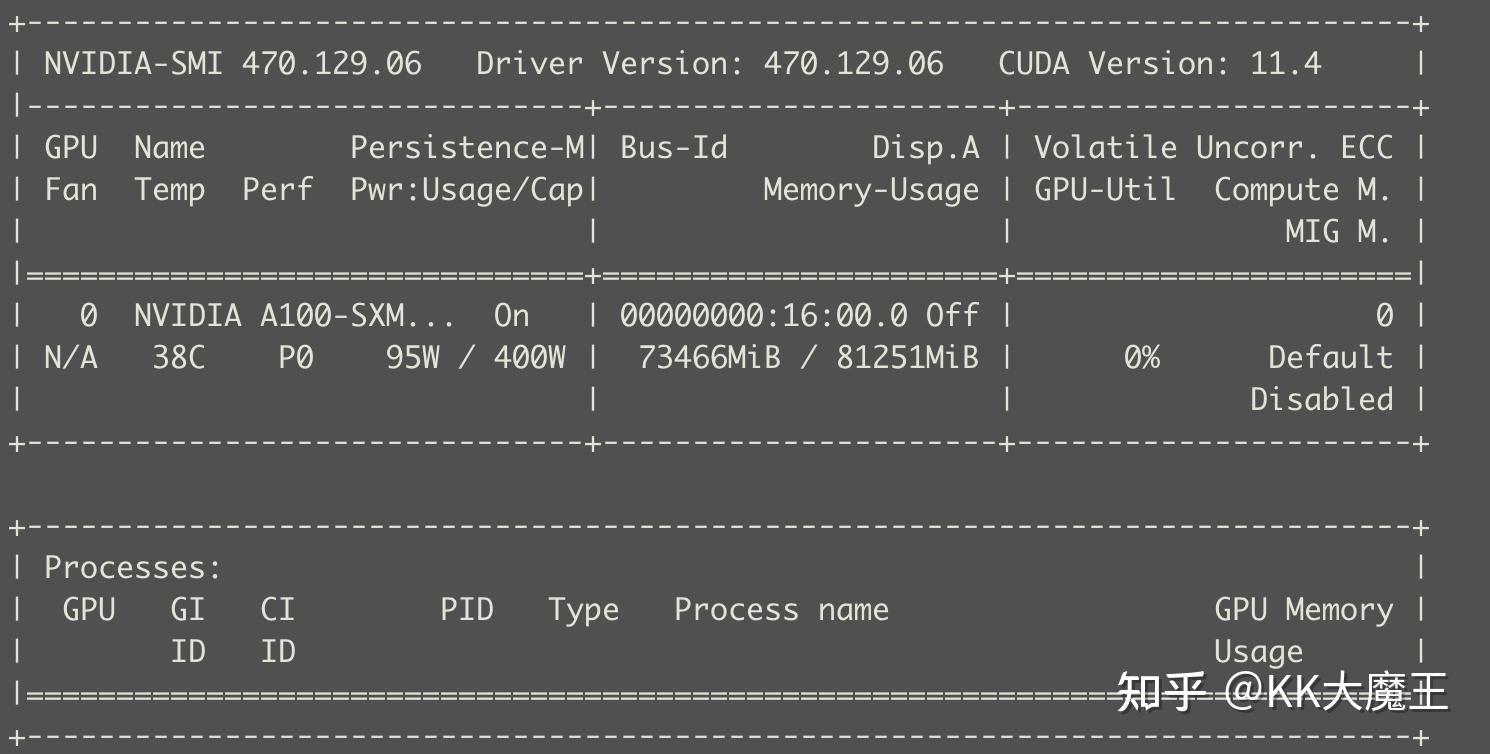Click the Volatile Uncorr. ECC header
The height and width of the screenshot is (754, 1490).
[x=1213, y=148]
